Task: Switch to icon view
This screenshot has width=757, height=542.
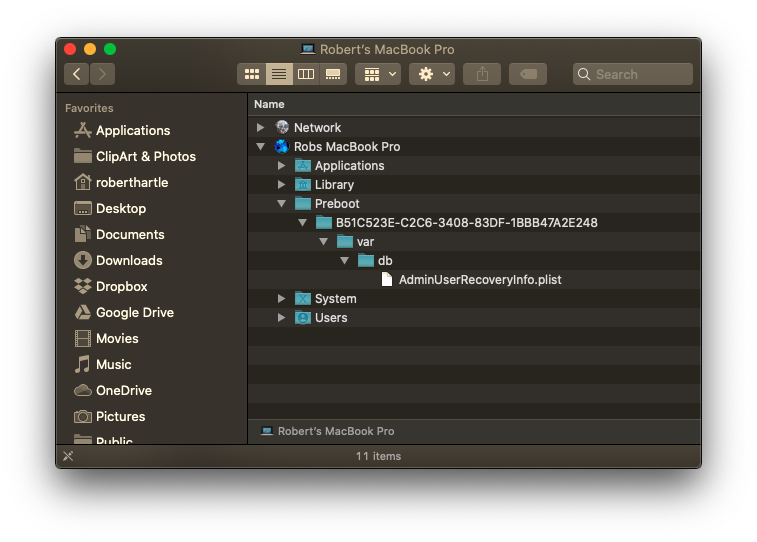Action: (x=252, y=74)
